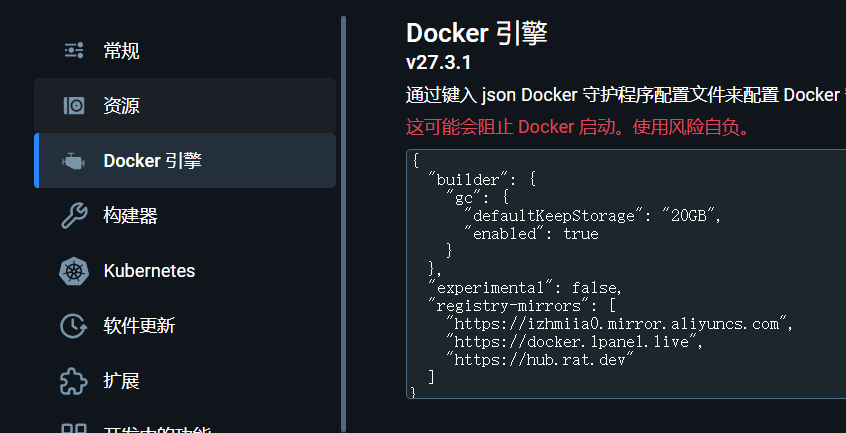This screenshot has height=433, width=846.
Task: Click the red risk warning text
Action: click(x=578, y=127)
